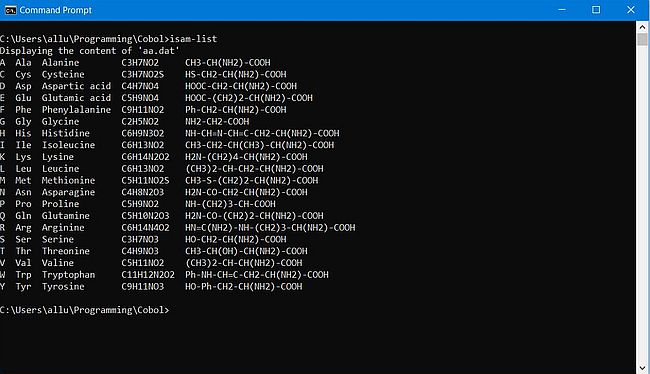Click the Command Prompt title bar icon
This screenshot has height=374, width=650.
point(10,10)
